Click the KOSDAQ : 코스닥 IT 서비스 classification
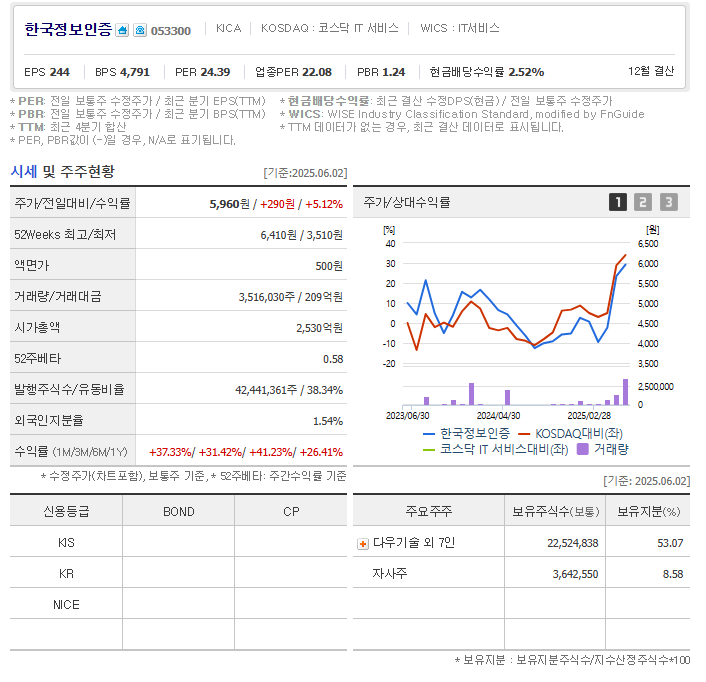The image size is (706, 682). click(330, 28)
